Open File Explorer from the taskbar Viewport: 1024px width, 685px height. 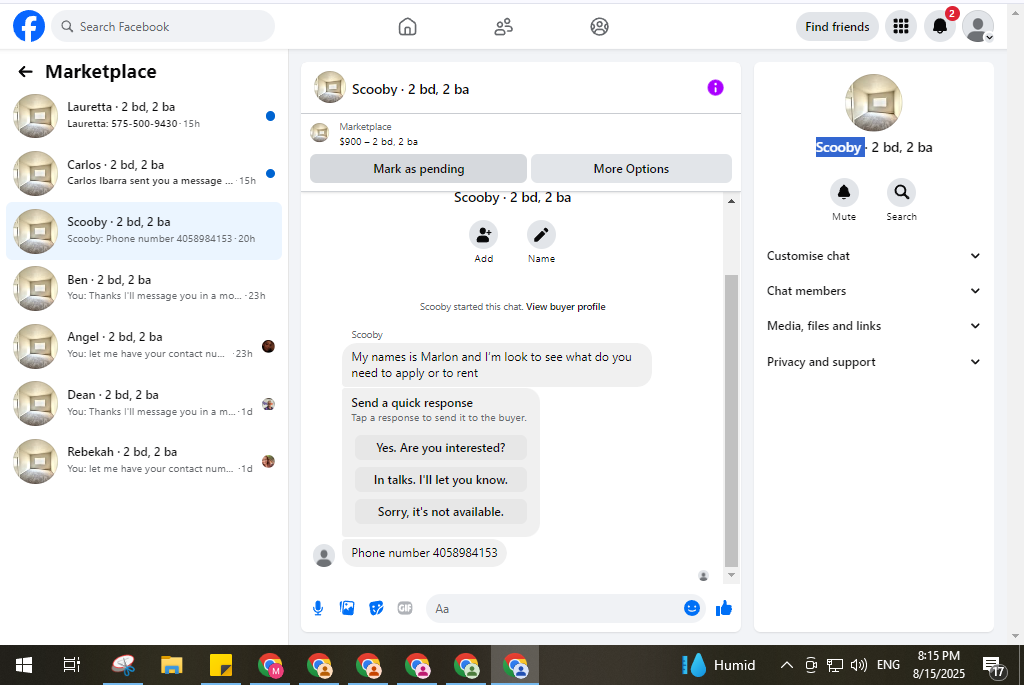[172, 665]
